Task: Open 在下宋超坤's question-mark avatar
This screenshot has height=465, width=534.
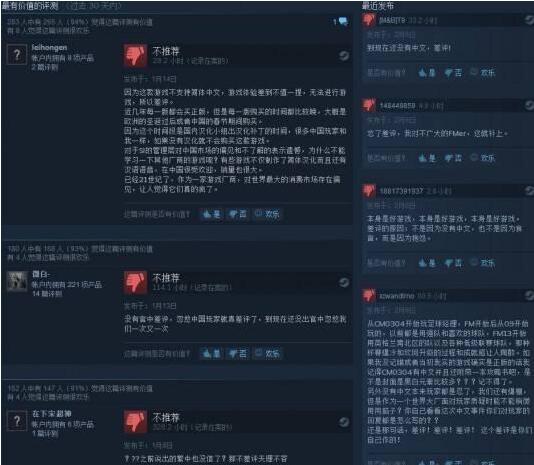Action: tap(17, 421)
